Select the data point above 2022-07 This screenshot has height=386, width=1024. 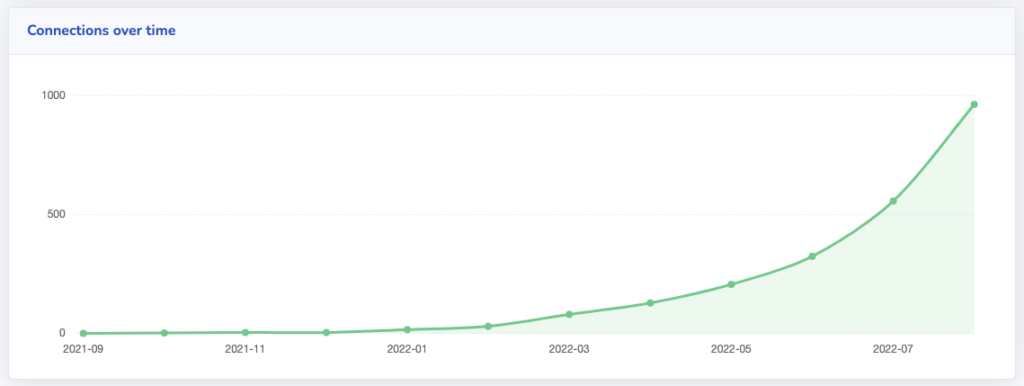click(x=893, y=201)
